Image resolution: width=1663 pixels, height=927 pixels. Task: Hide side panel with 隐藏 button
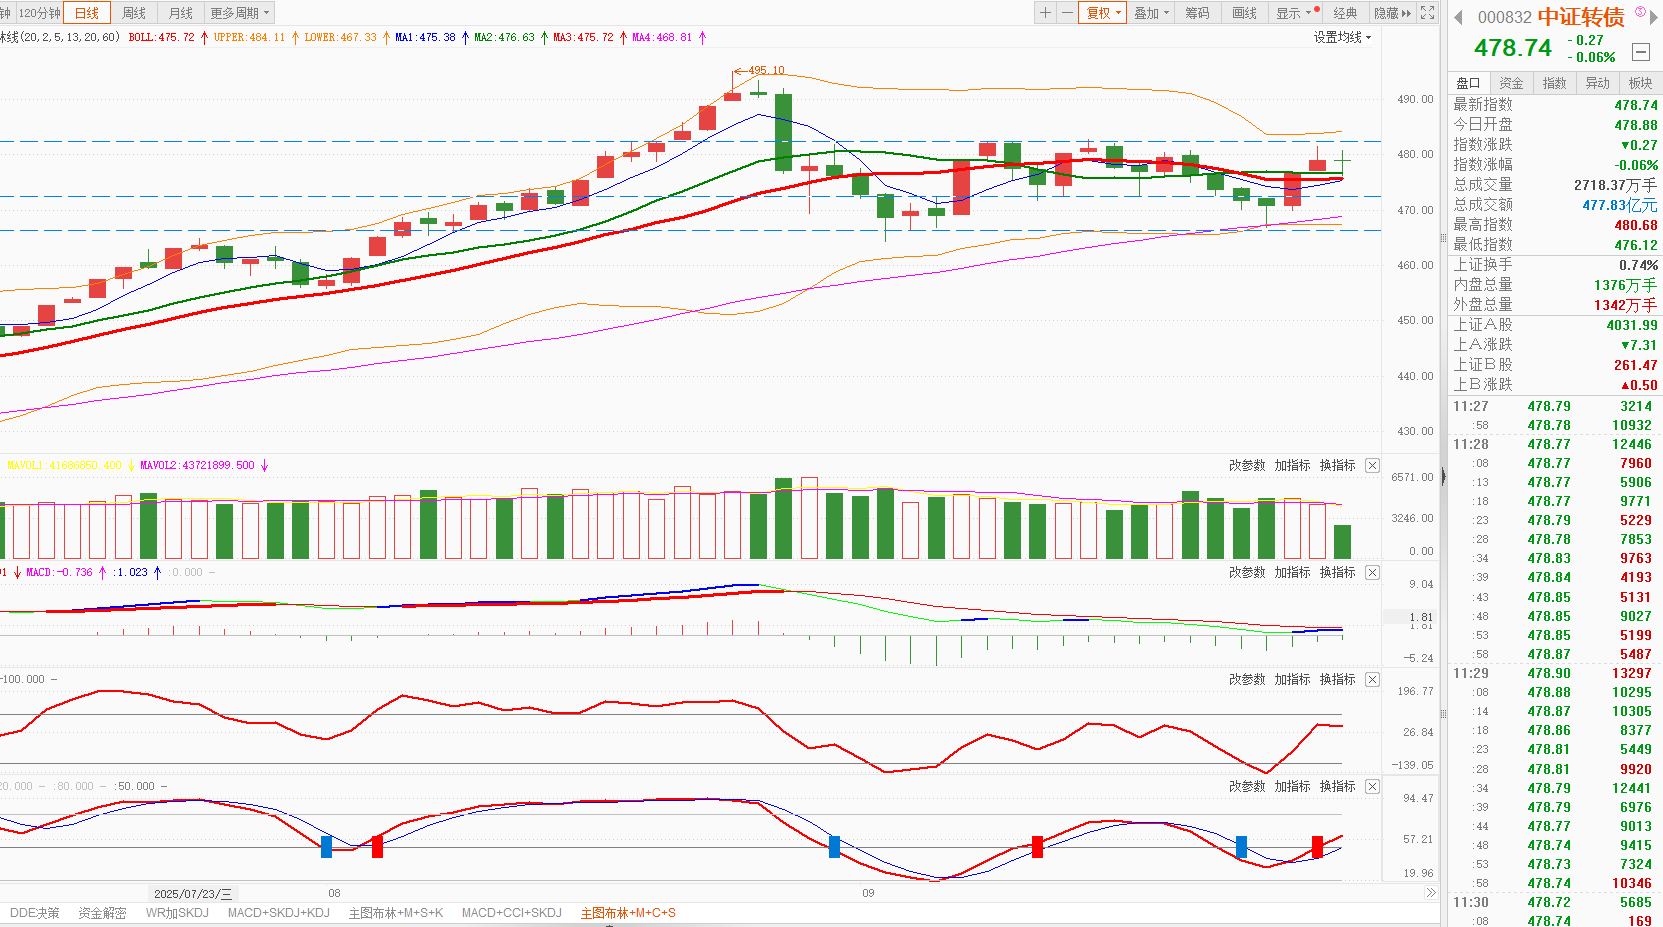tap(1392, 13)
